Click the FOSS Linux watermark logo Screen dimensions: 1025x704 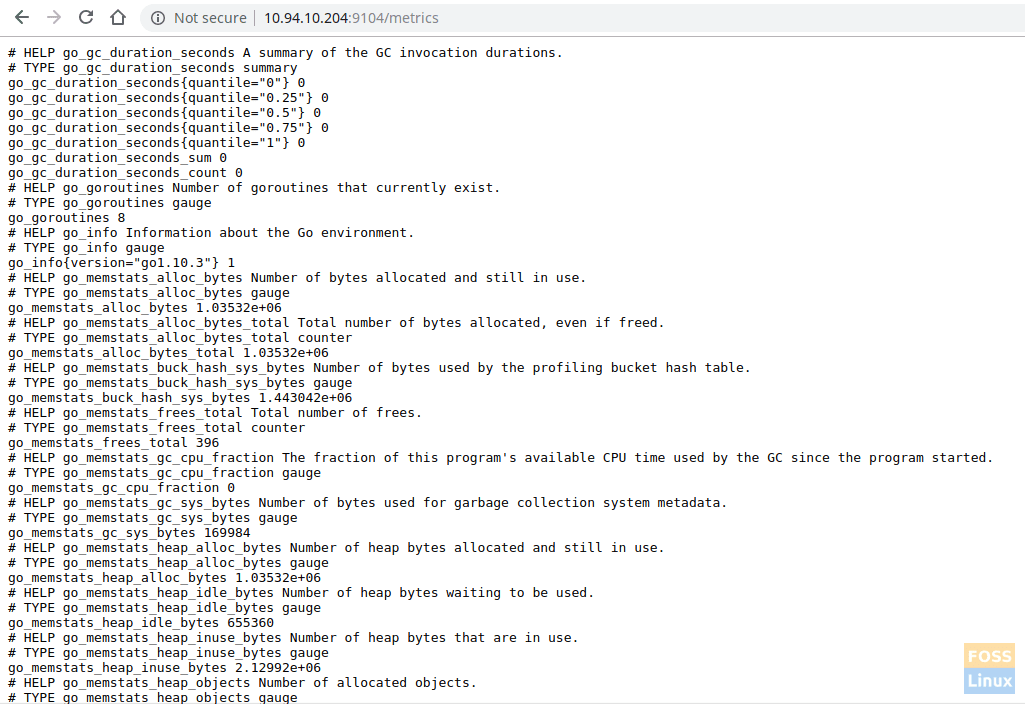989,668
